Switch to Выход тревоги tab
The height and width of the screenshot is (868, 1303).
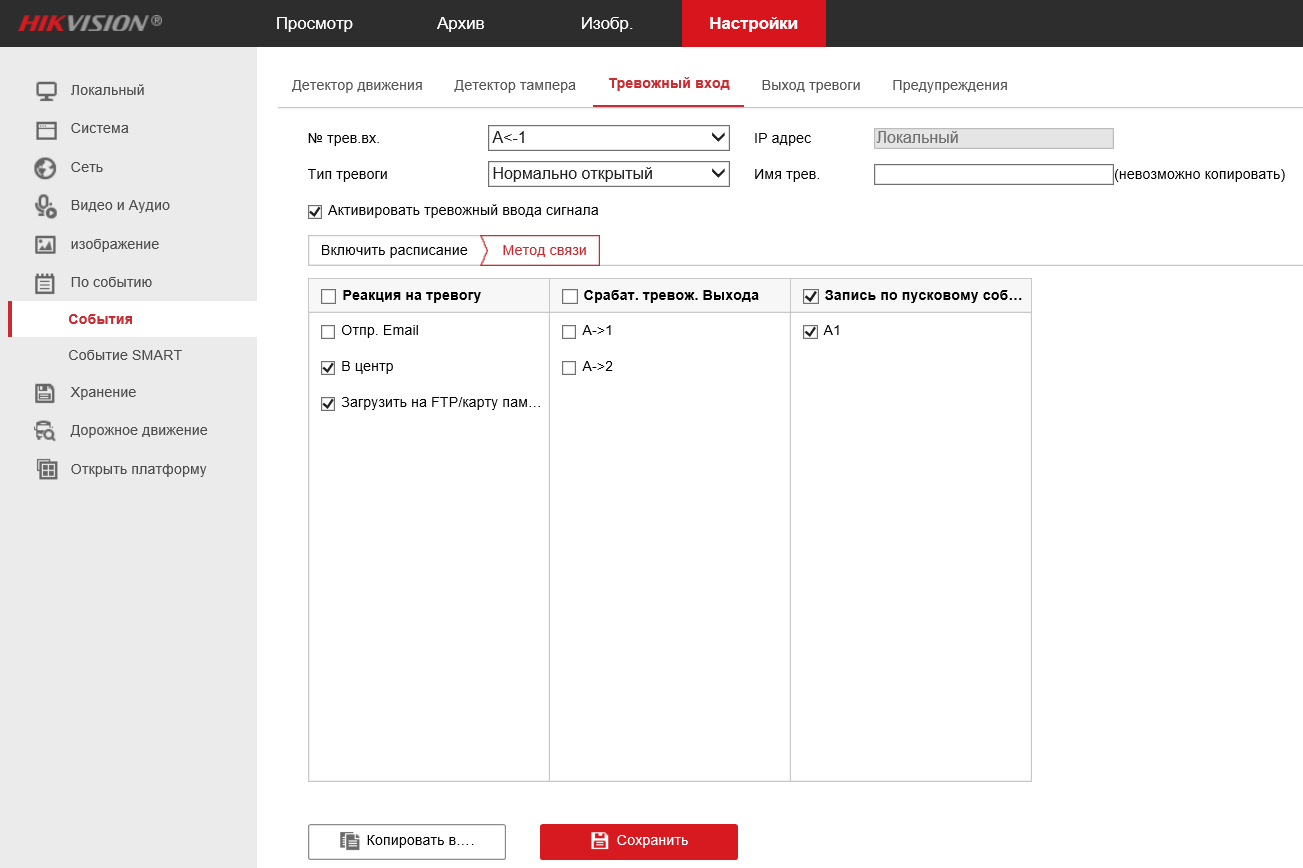(x=811, y=85)
